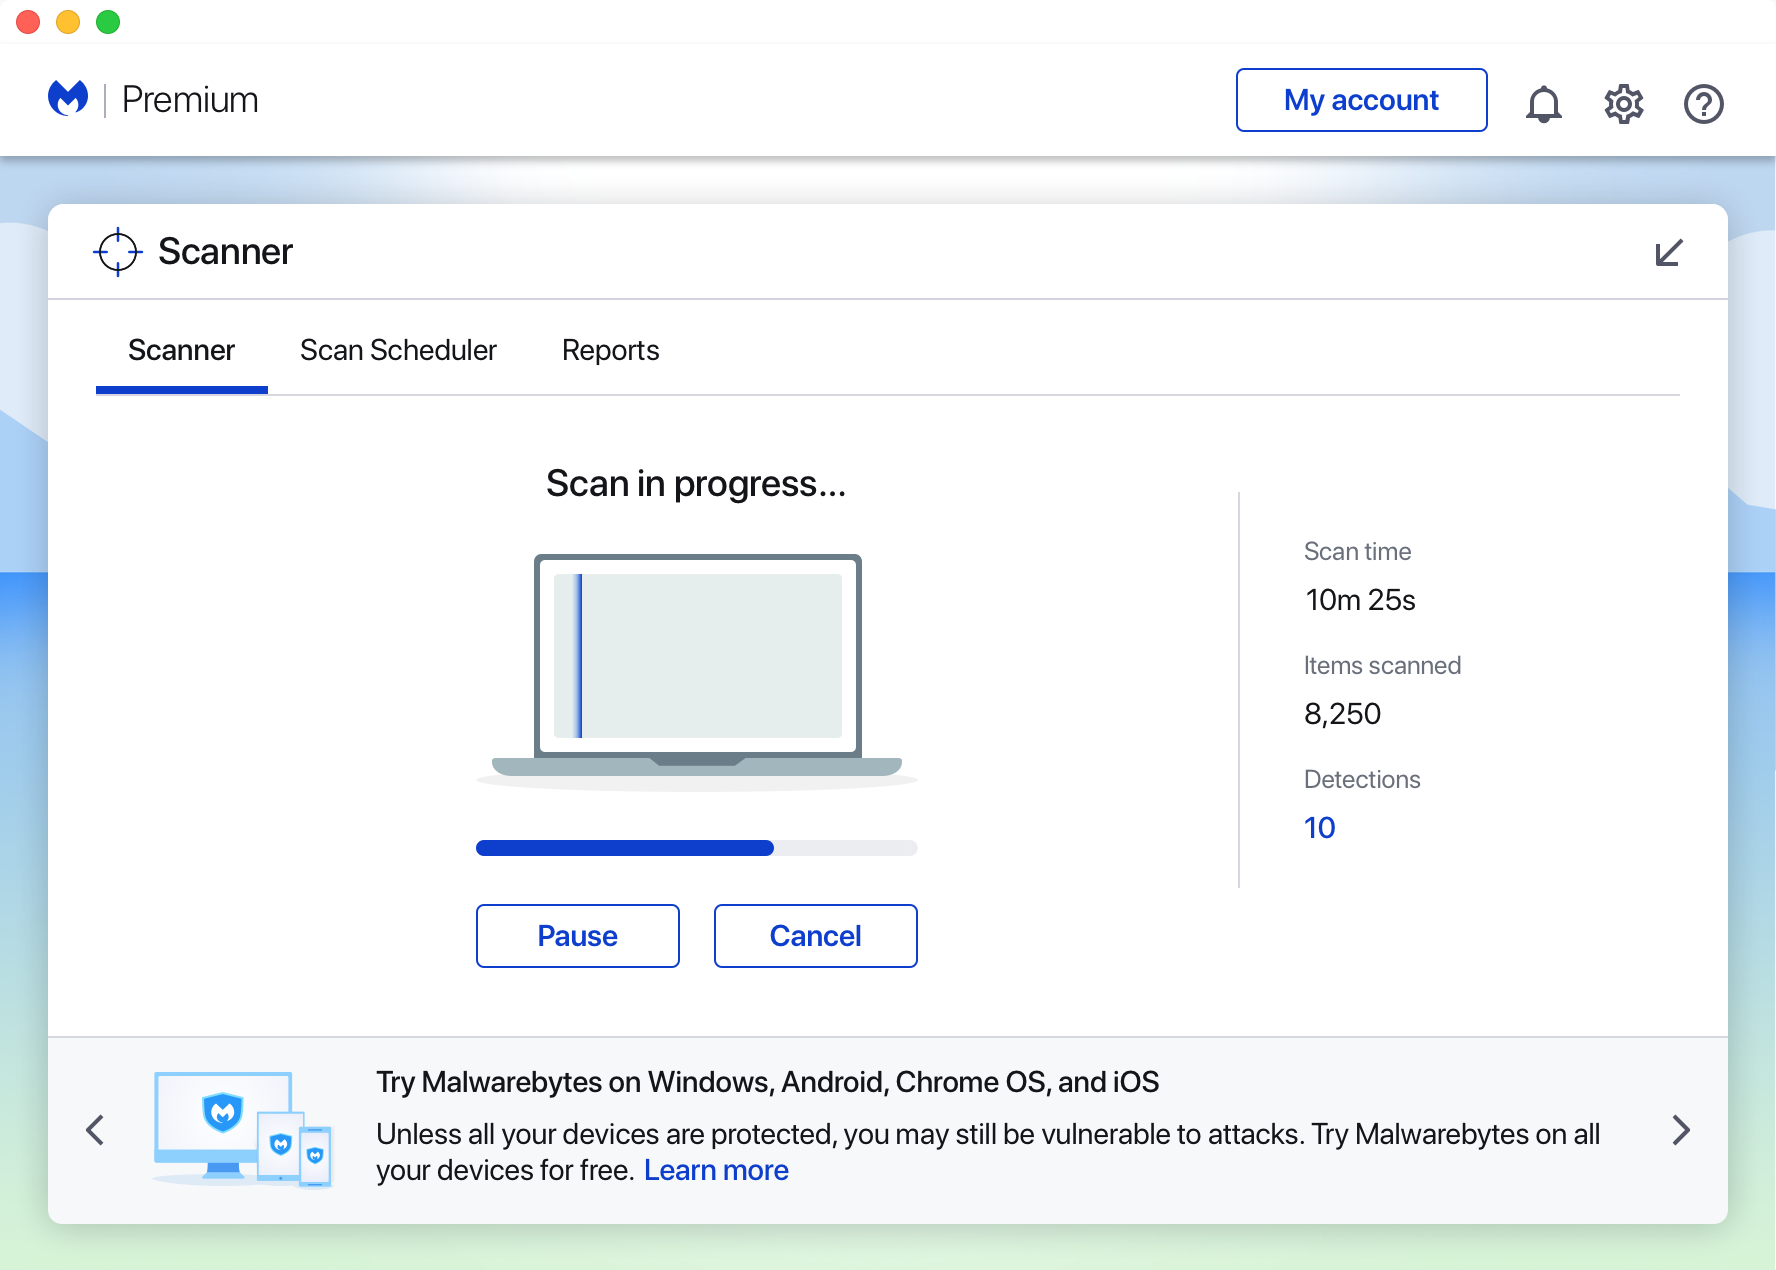
Task: Click the Try Malwarebytes promo headline
Action: (x=767, y=1082)
